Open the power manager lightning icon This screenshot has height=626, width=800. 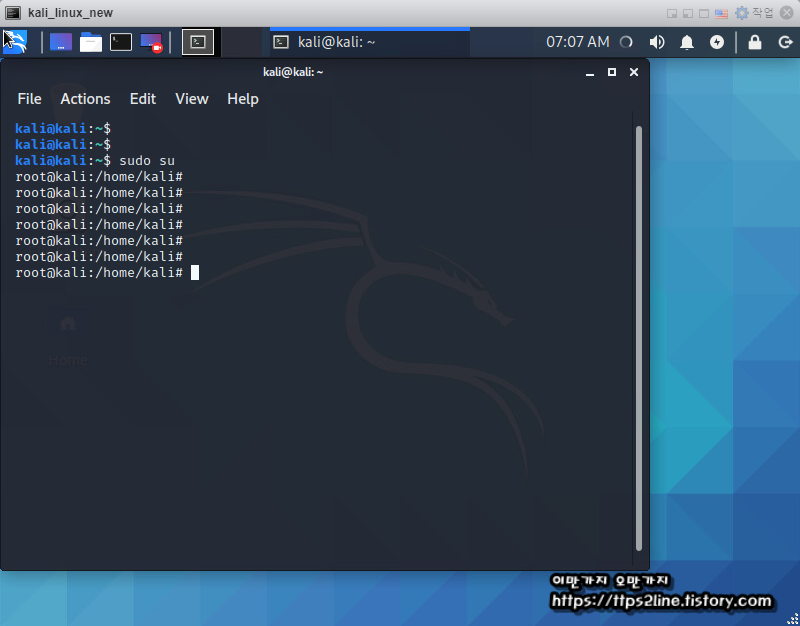point(717,42)
